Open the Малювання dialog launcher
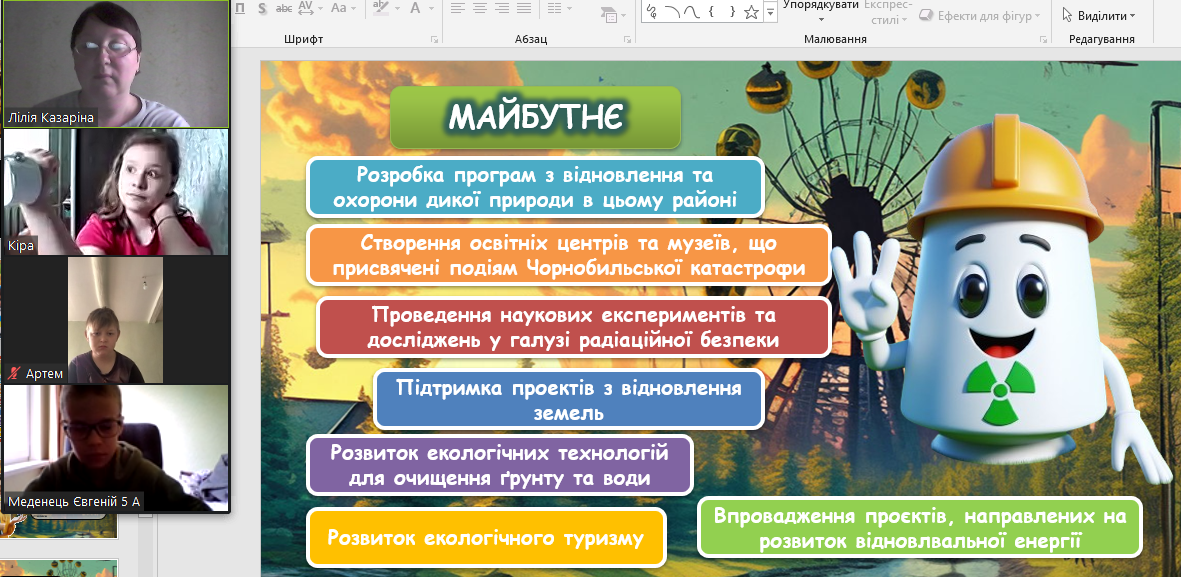 point(1044,39)
